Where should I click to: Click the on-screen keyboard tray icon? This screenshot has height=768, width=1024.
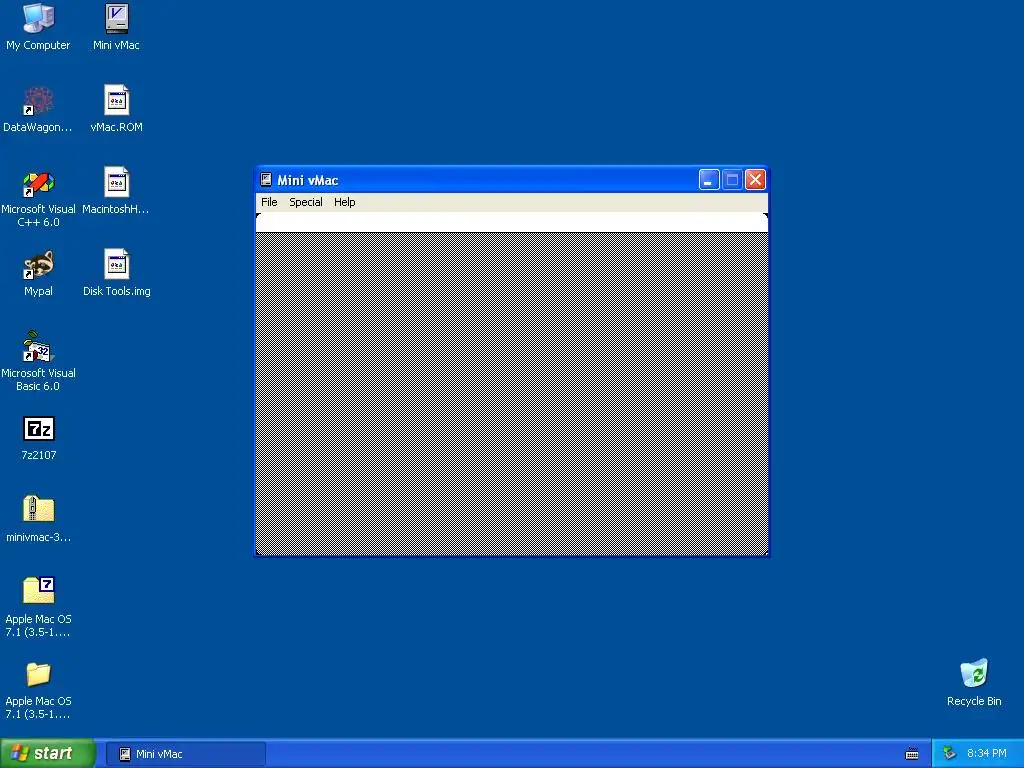coord(912,754)
